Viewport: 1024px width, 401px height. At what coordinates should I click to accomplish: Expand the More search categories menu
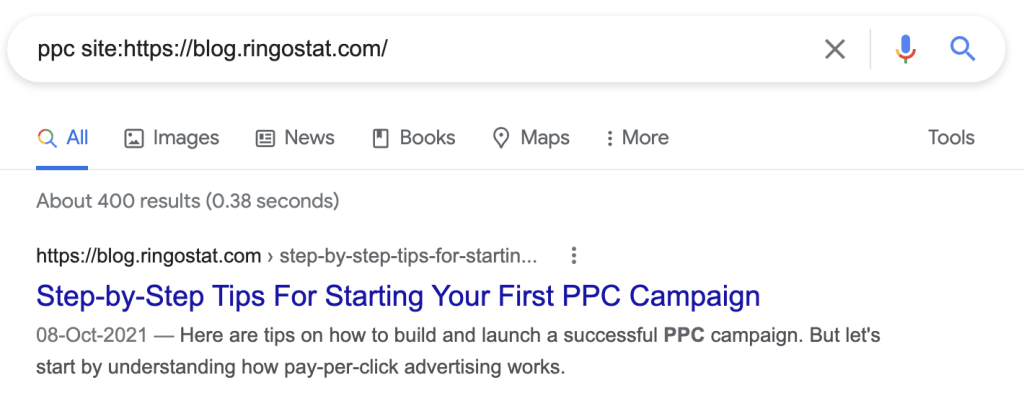pos(637,138)
